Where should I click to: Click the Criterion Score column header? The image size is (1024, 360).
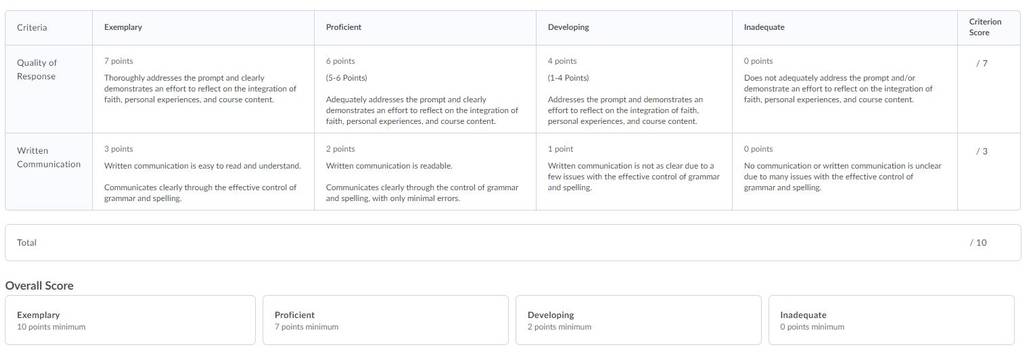click(x=985, y=27)
